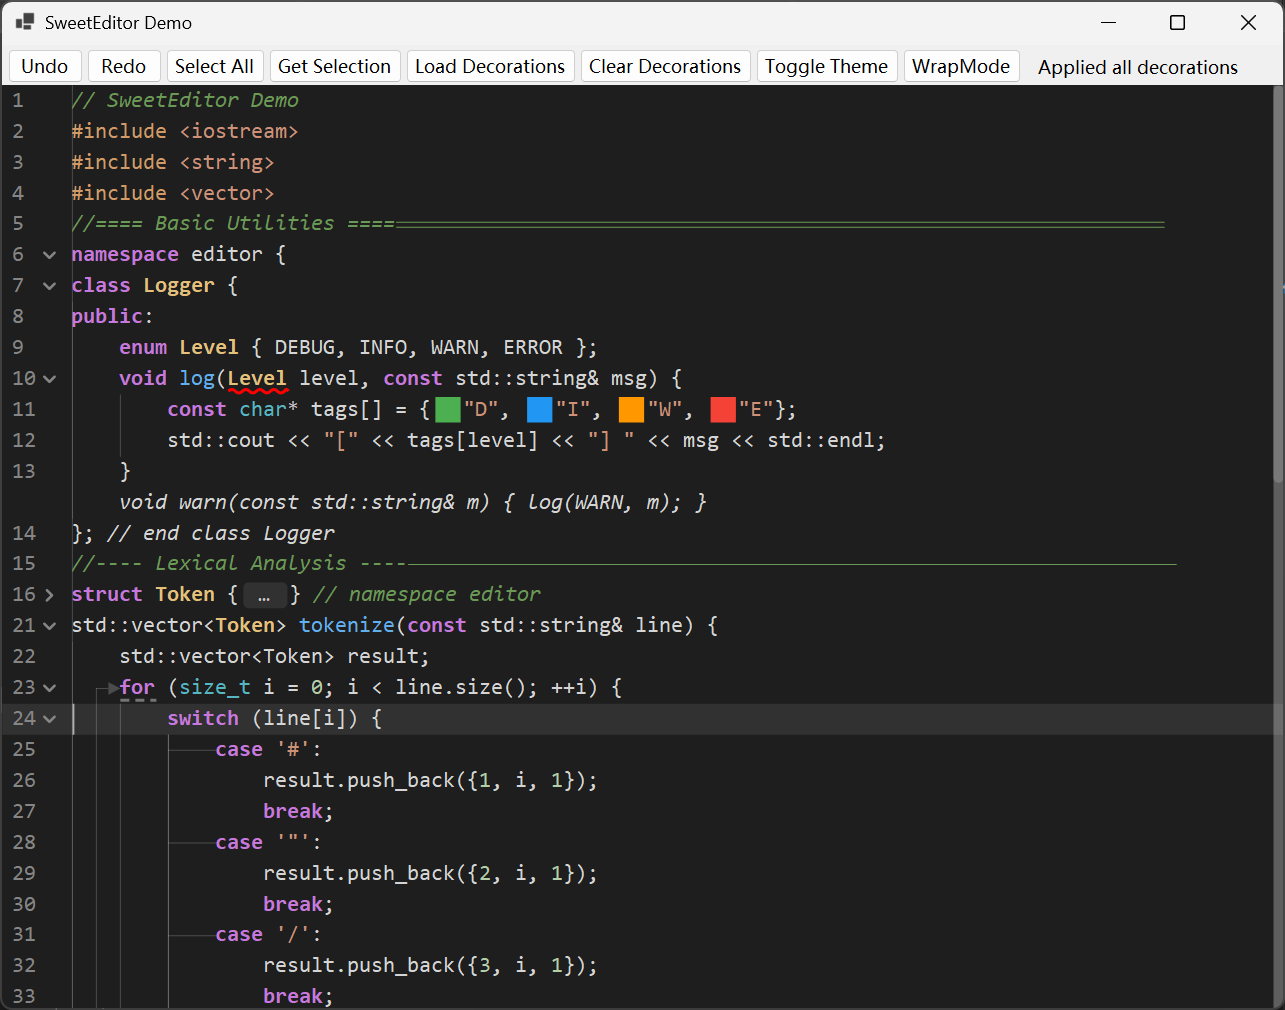This screenshot has width=1285, height=1010.
Task: Click line number 1 in gutter
Action: point(18,100)
